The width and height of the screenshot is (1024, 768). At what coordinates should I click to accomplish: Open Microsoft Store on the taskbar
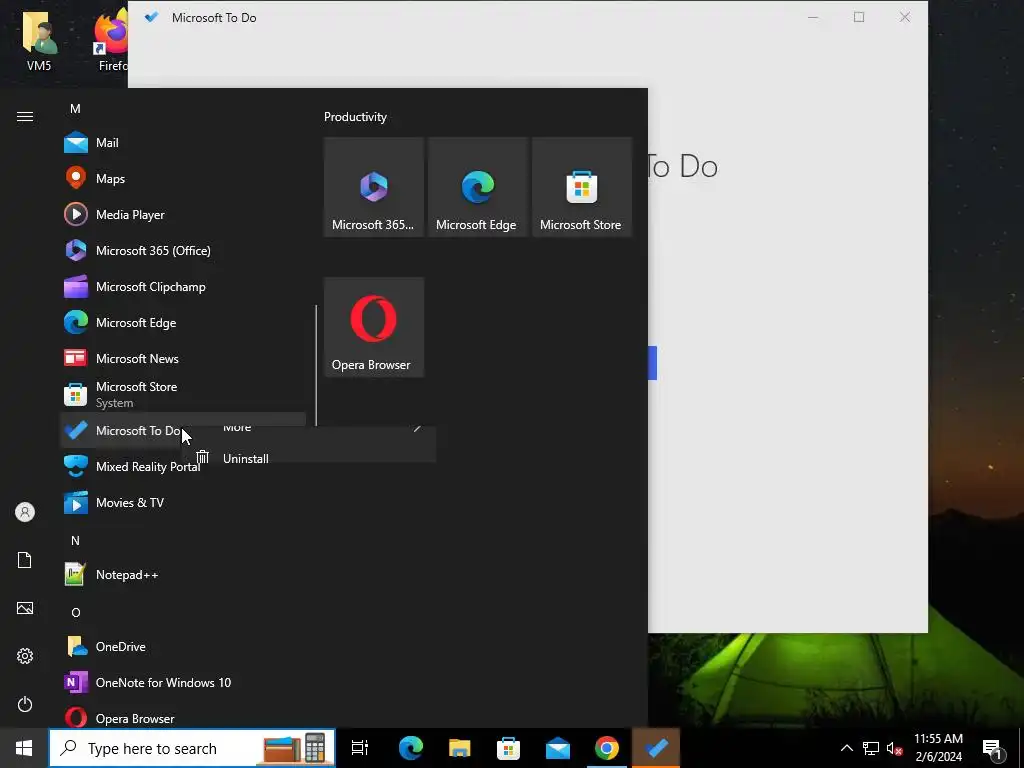509,748
